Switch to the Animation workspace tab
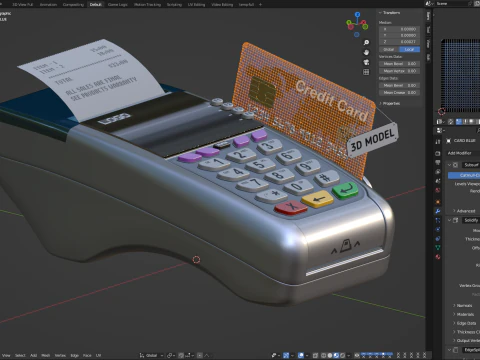 pos(48,5)
